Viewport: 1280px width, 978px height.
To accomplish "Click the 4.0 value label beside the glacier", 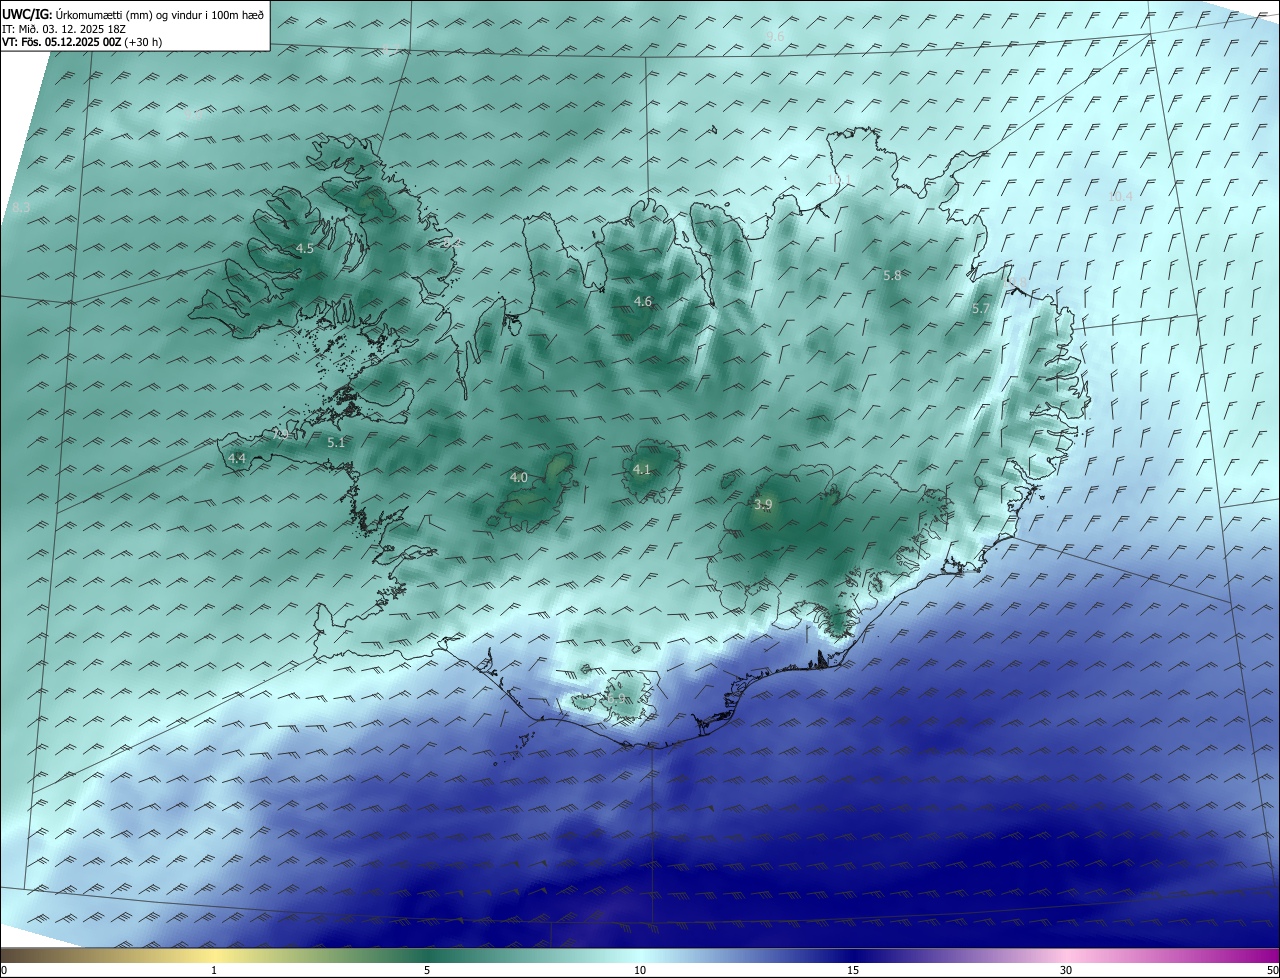I will coord(518,477).
